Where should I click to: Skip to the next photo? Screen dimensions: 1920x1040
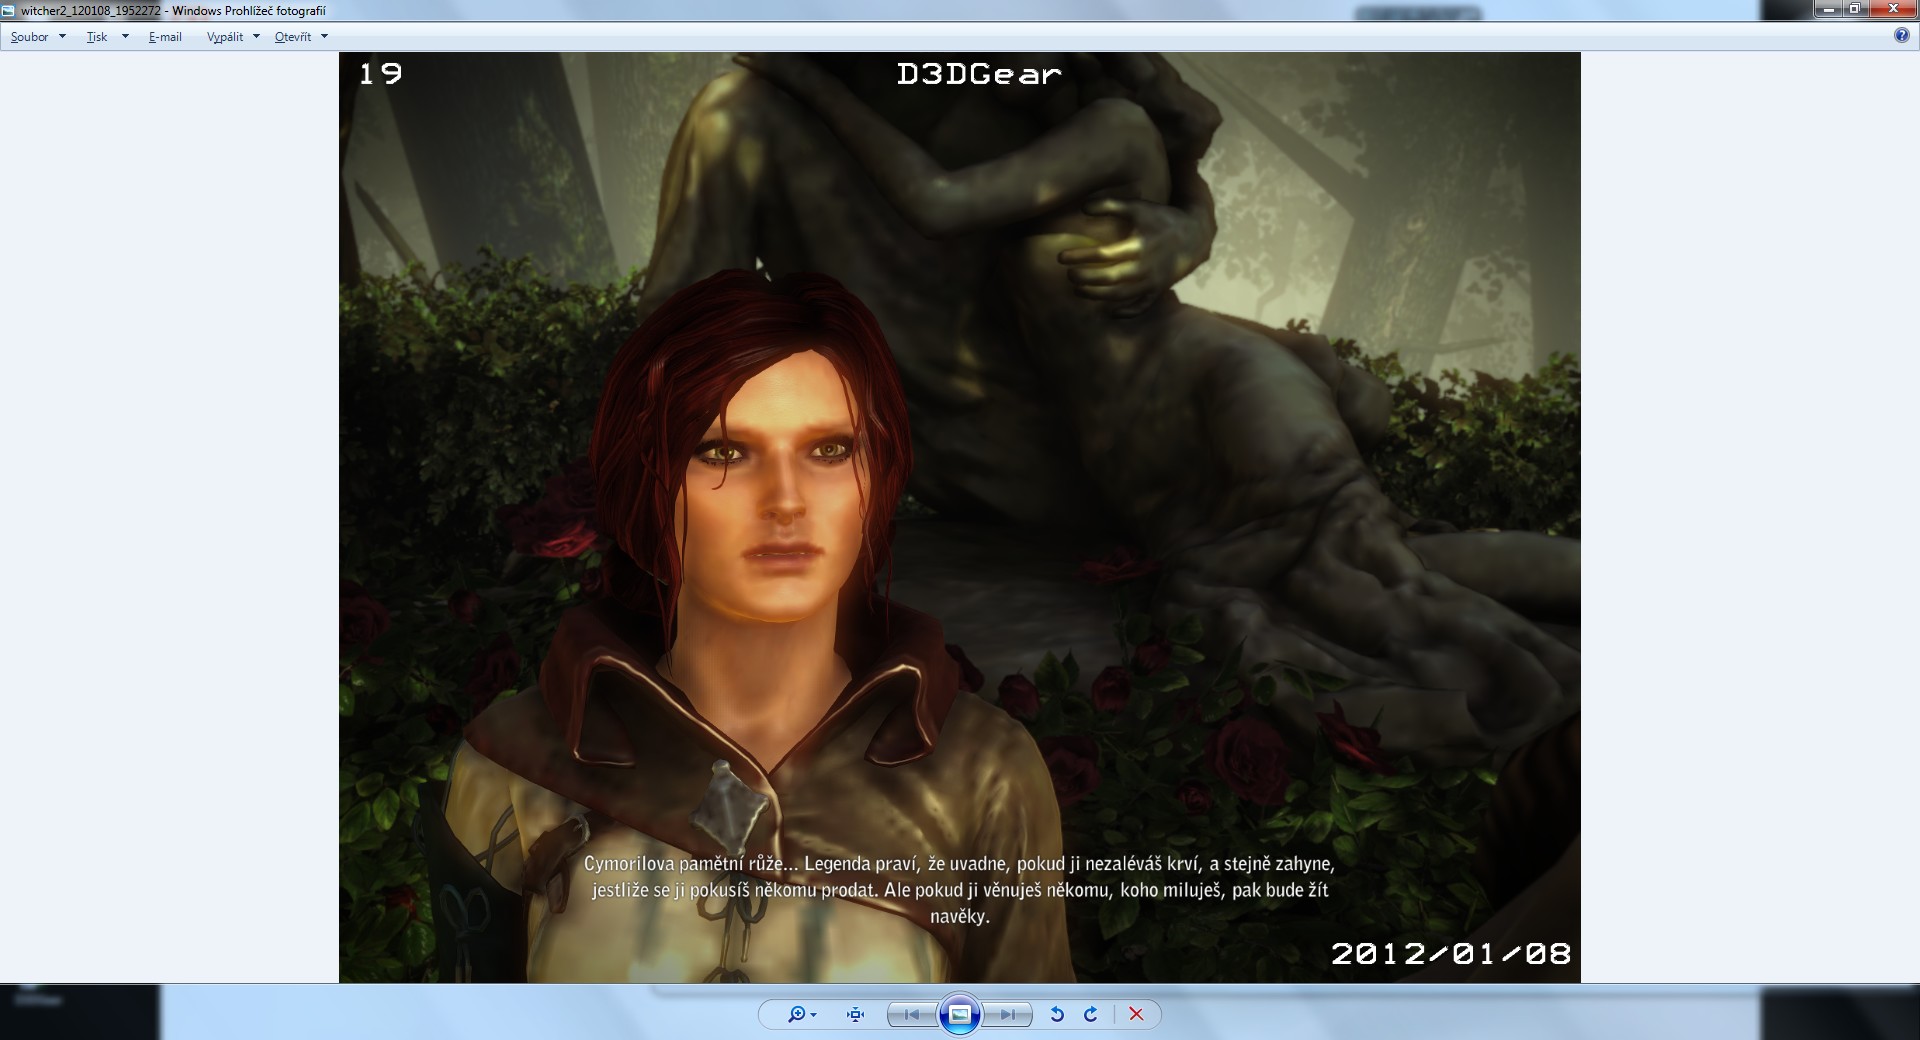coord(1007,1014)
